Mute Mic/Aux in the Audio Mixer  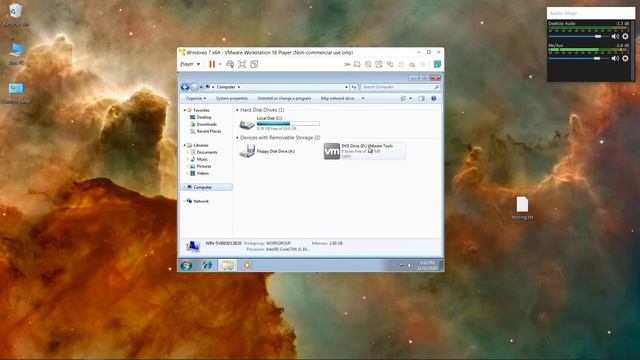tap(615, 58)
